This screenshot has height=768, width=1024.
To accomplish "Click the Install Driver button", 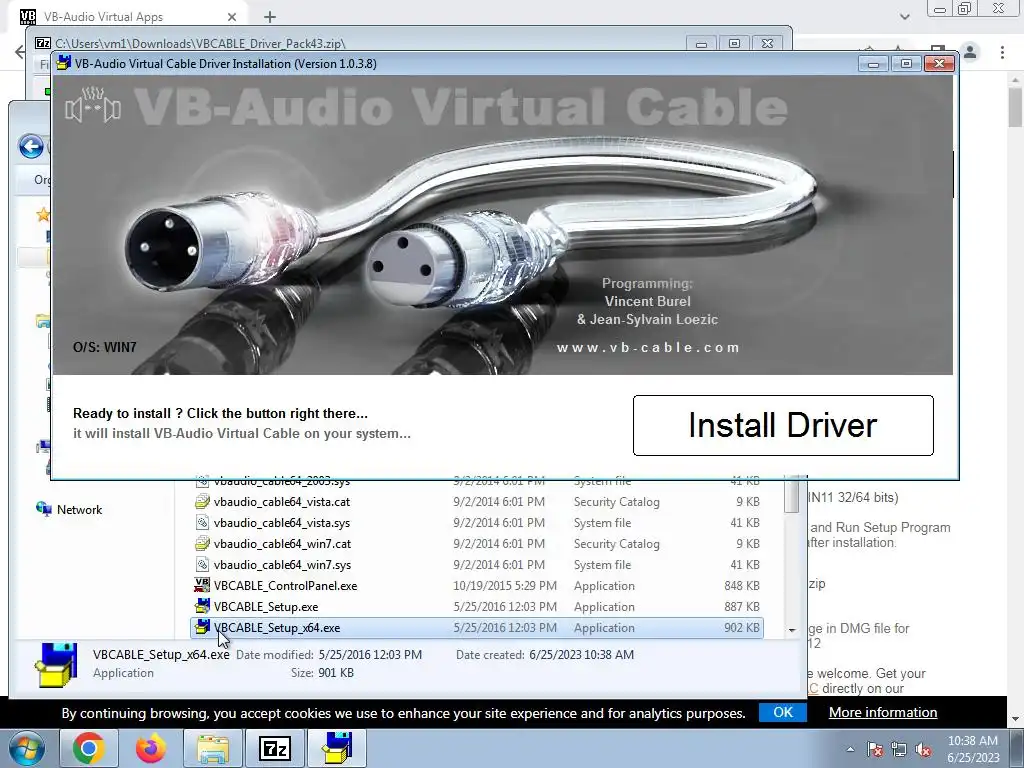I will pyautogui.click(x=783, y=425).
